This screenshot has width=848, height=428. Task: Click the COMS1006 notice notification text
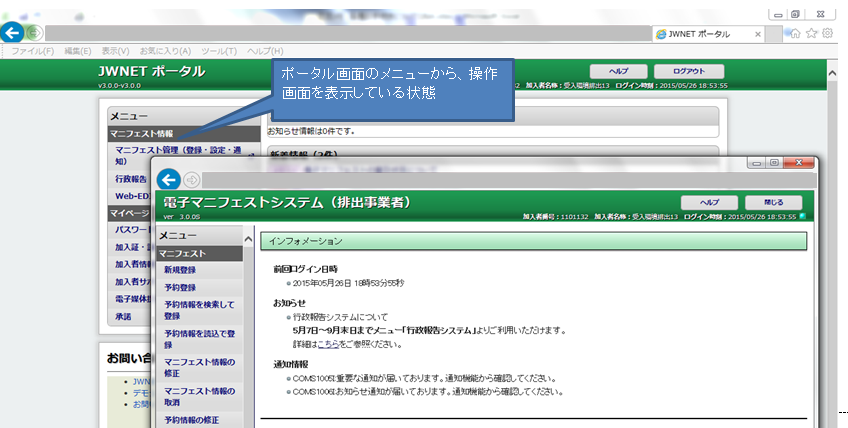click(x=428, y=392)
